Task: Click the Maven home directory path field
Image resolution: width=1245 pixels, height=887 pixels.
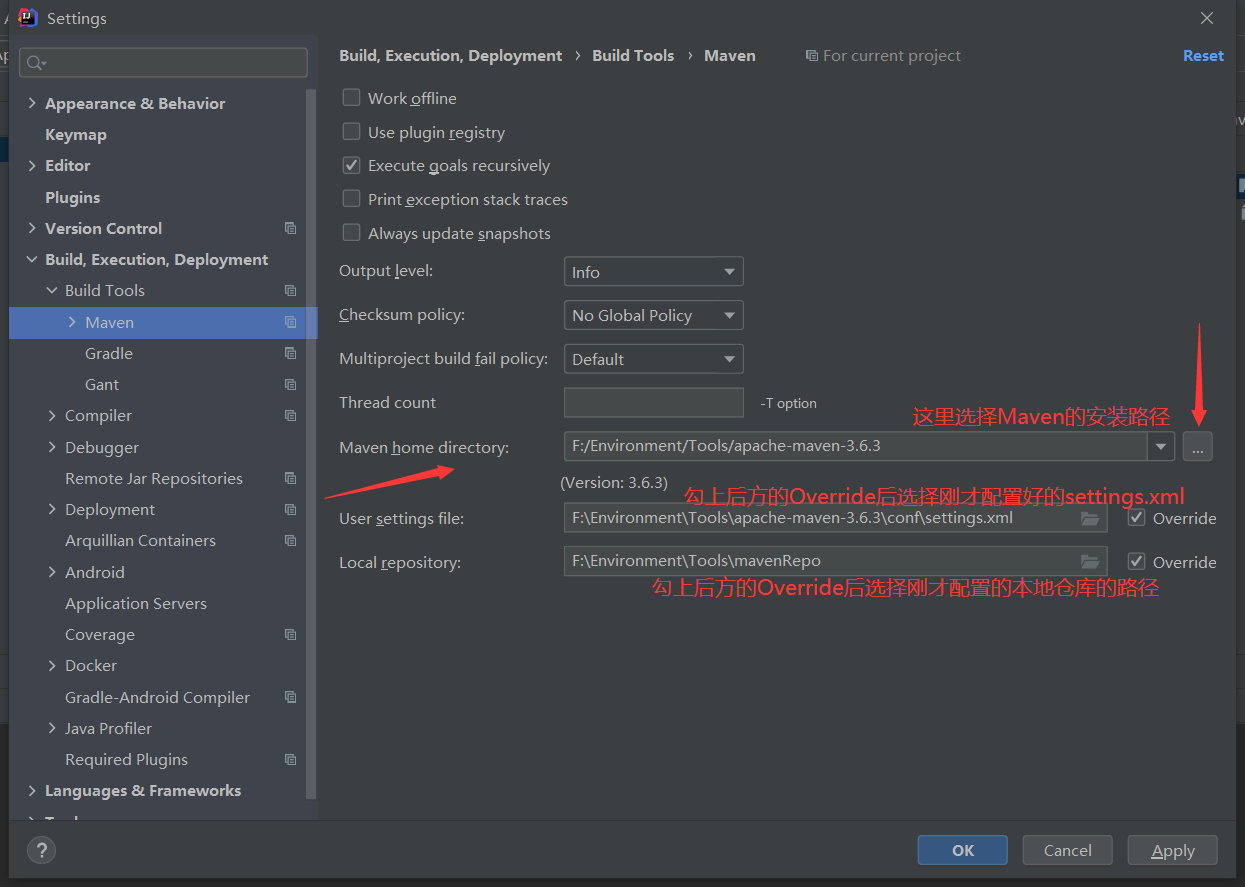Action: pyautogui.click(x=856, y=446)
